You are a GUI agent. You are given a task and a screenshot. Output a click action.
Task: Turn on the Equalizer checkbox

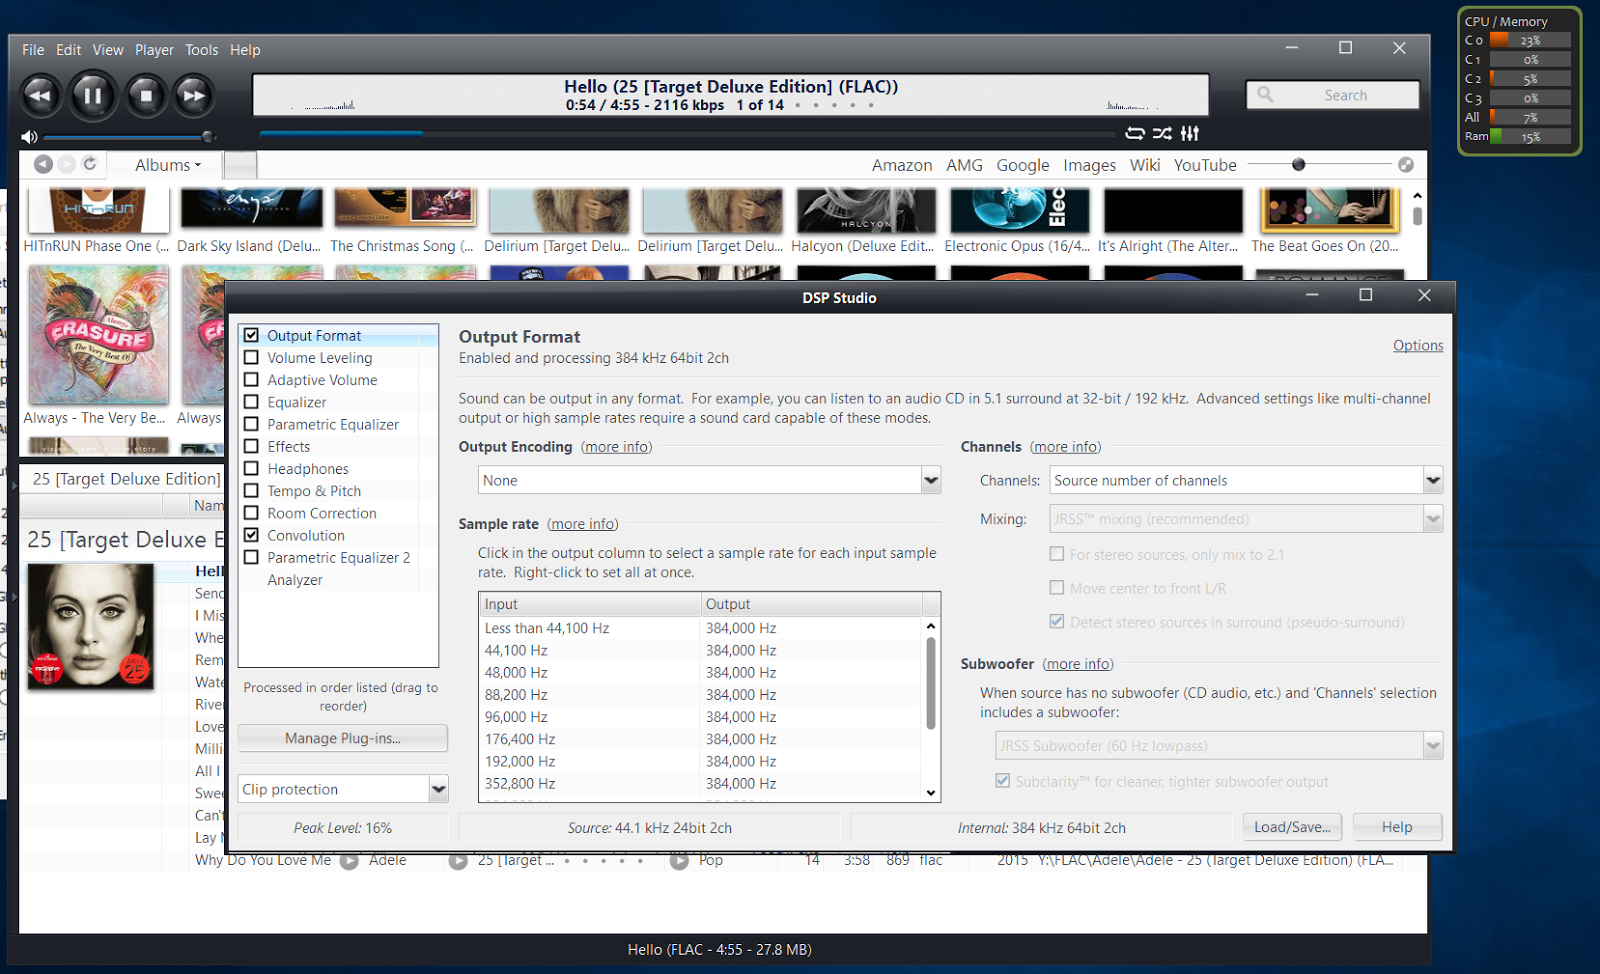(x=251, y=402)
